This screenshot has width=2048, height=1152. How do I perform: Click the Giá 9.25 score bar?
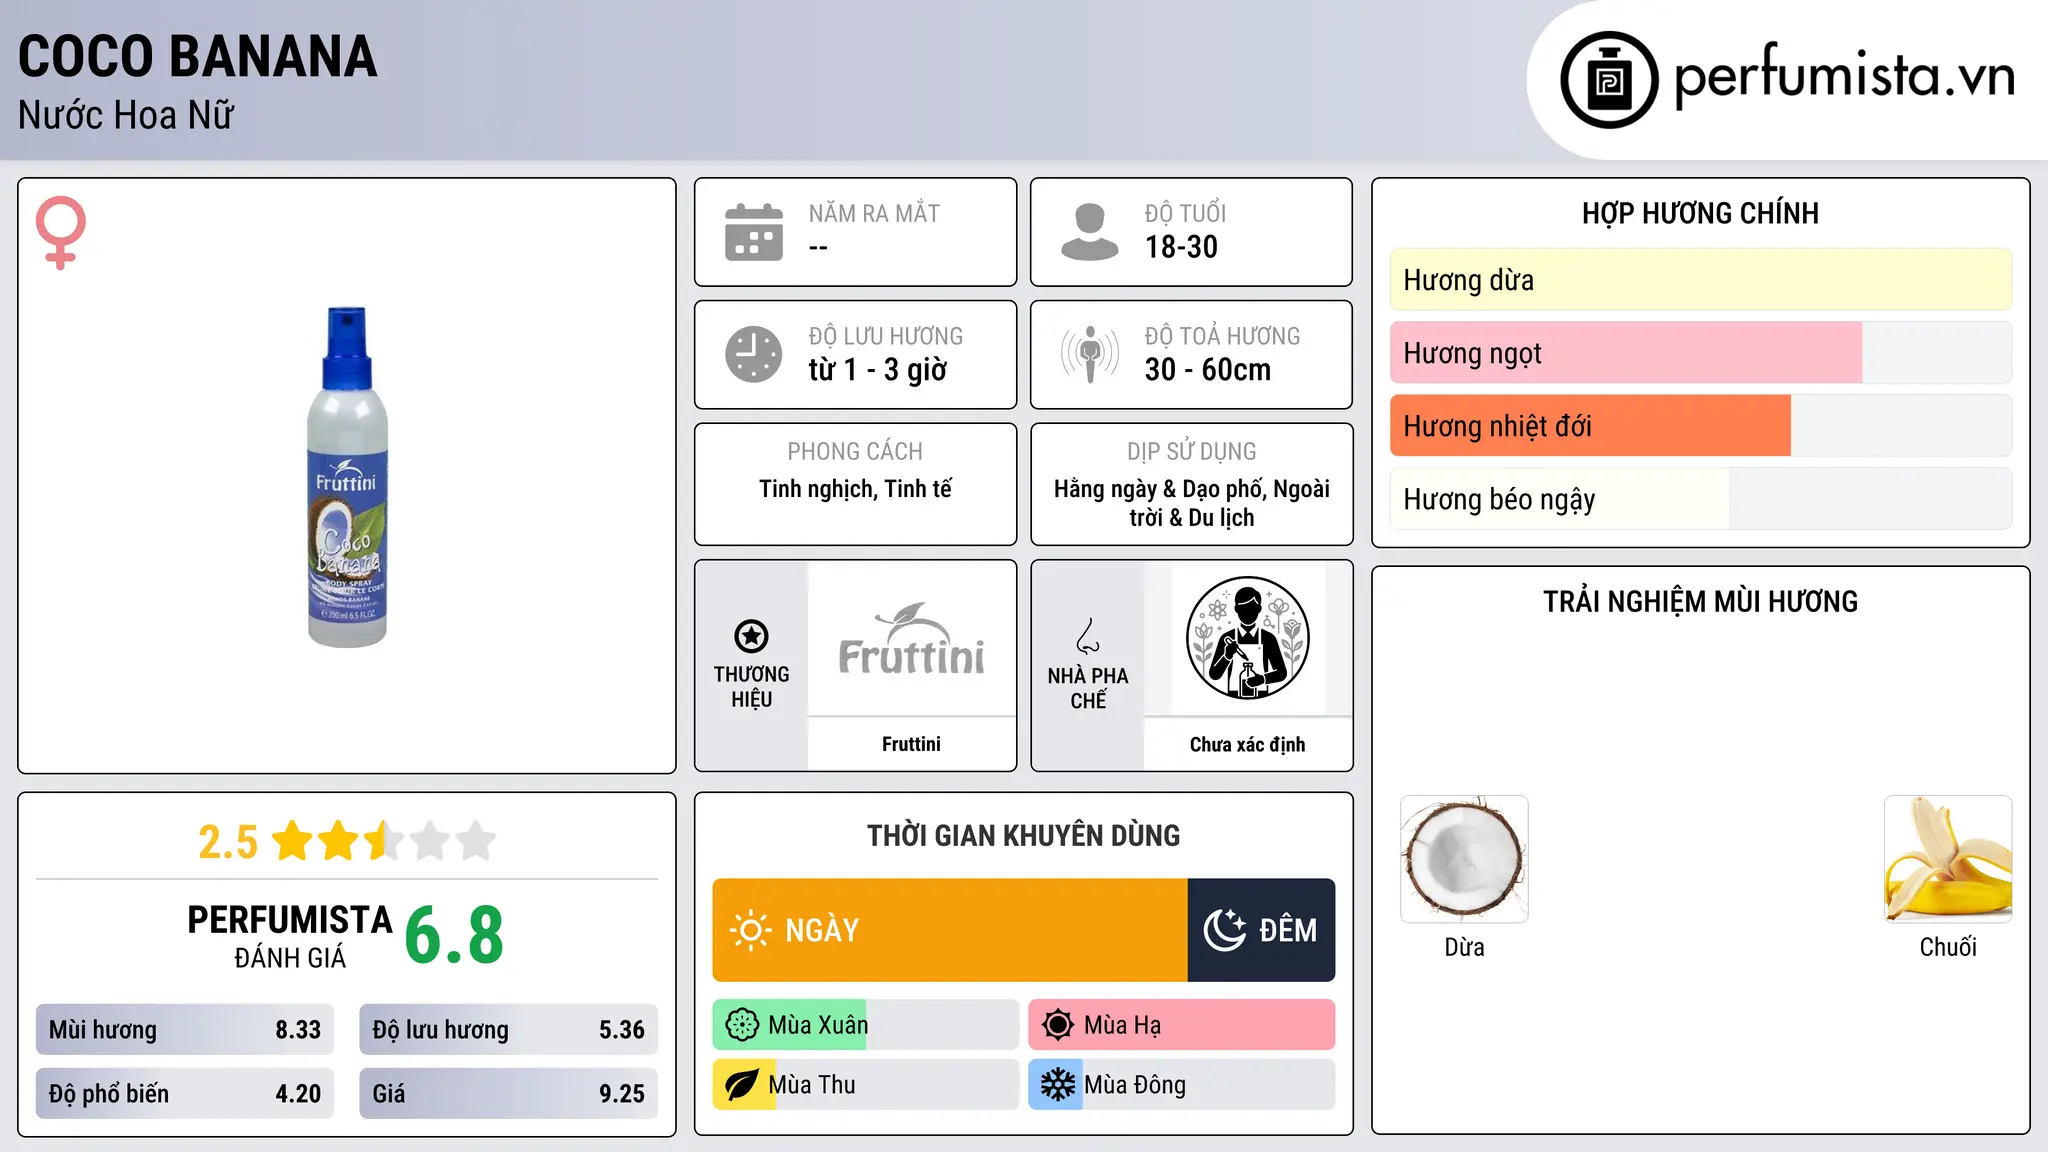tap(508, 1094)
